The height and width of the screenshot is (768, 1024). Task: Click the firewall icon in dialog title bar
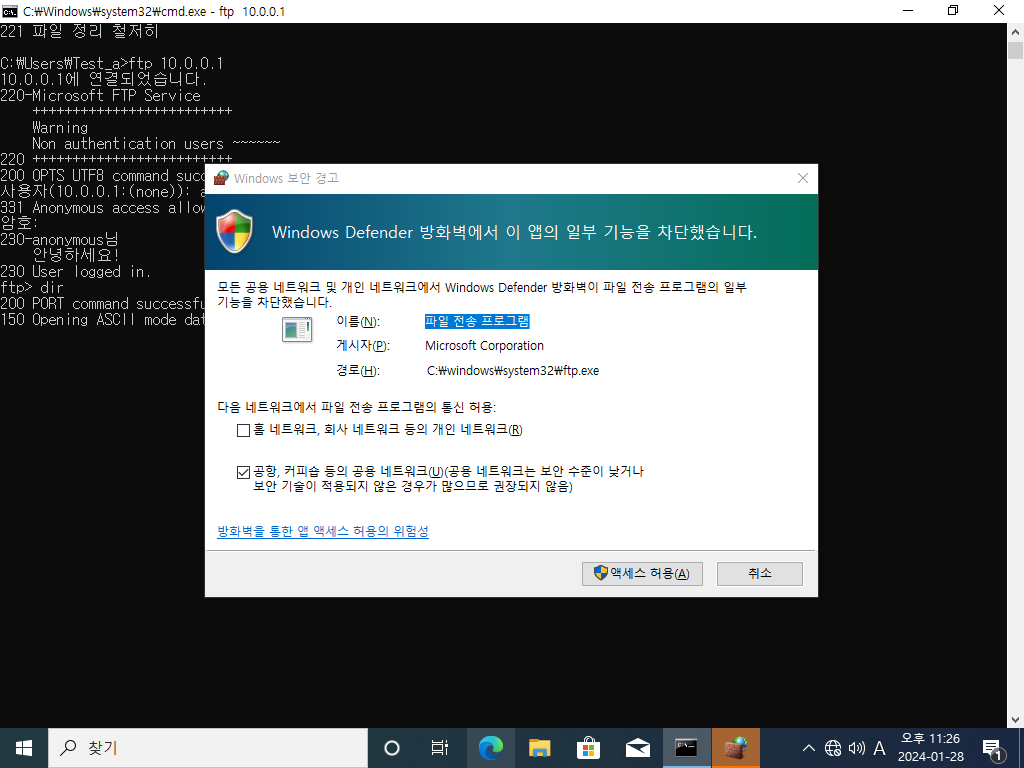point(222,178)
